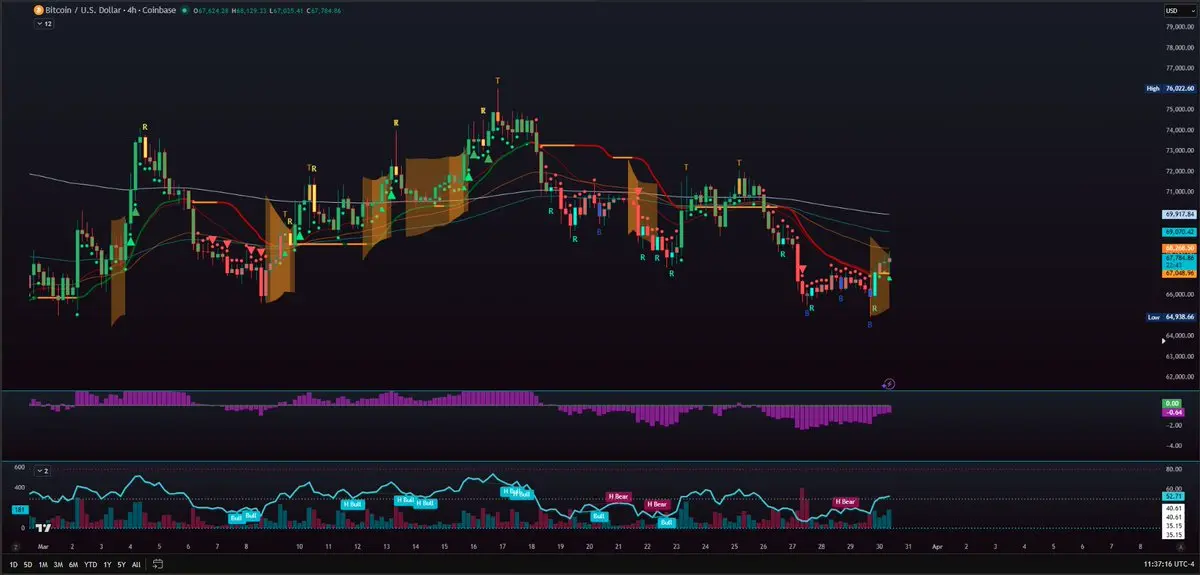Viewport: 1200px width, 575px height.
Task: Switch to the 5Y range
Action: point(121,565)
